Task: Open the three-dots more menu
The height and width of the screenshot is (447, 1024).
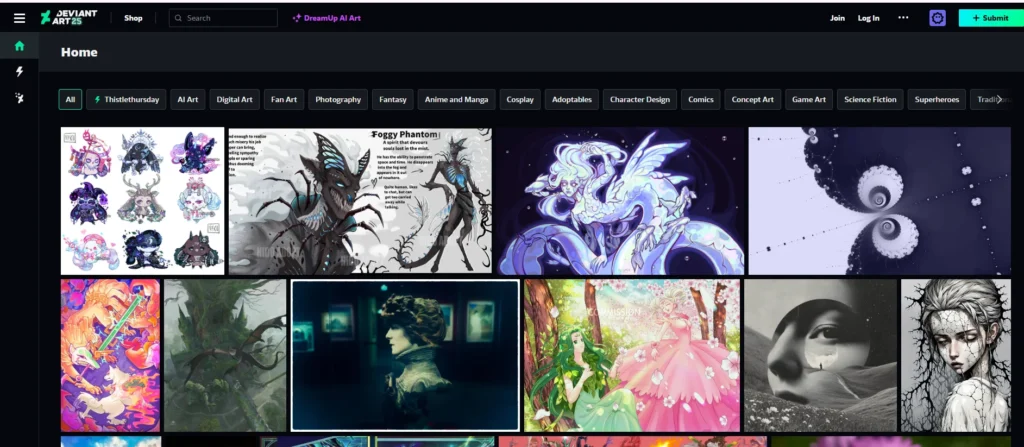Action: [903, 18]
